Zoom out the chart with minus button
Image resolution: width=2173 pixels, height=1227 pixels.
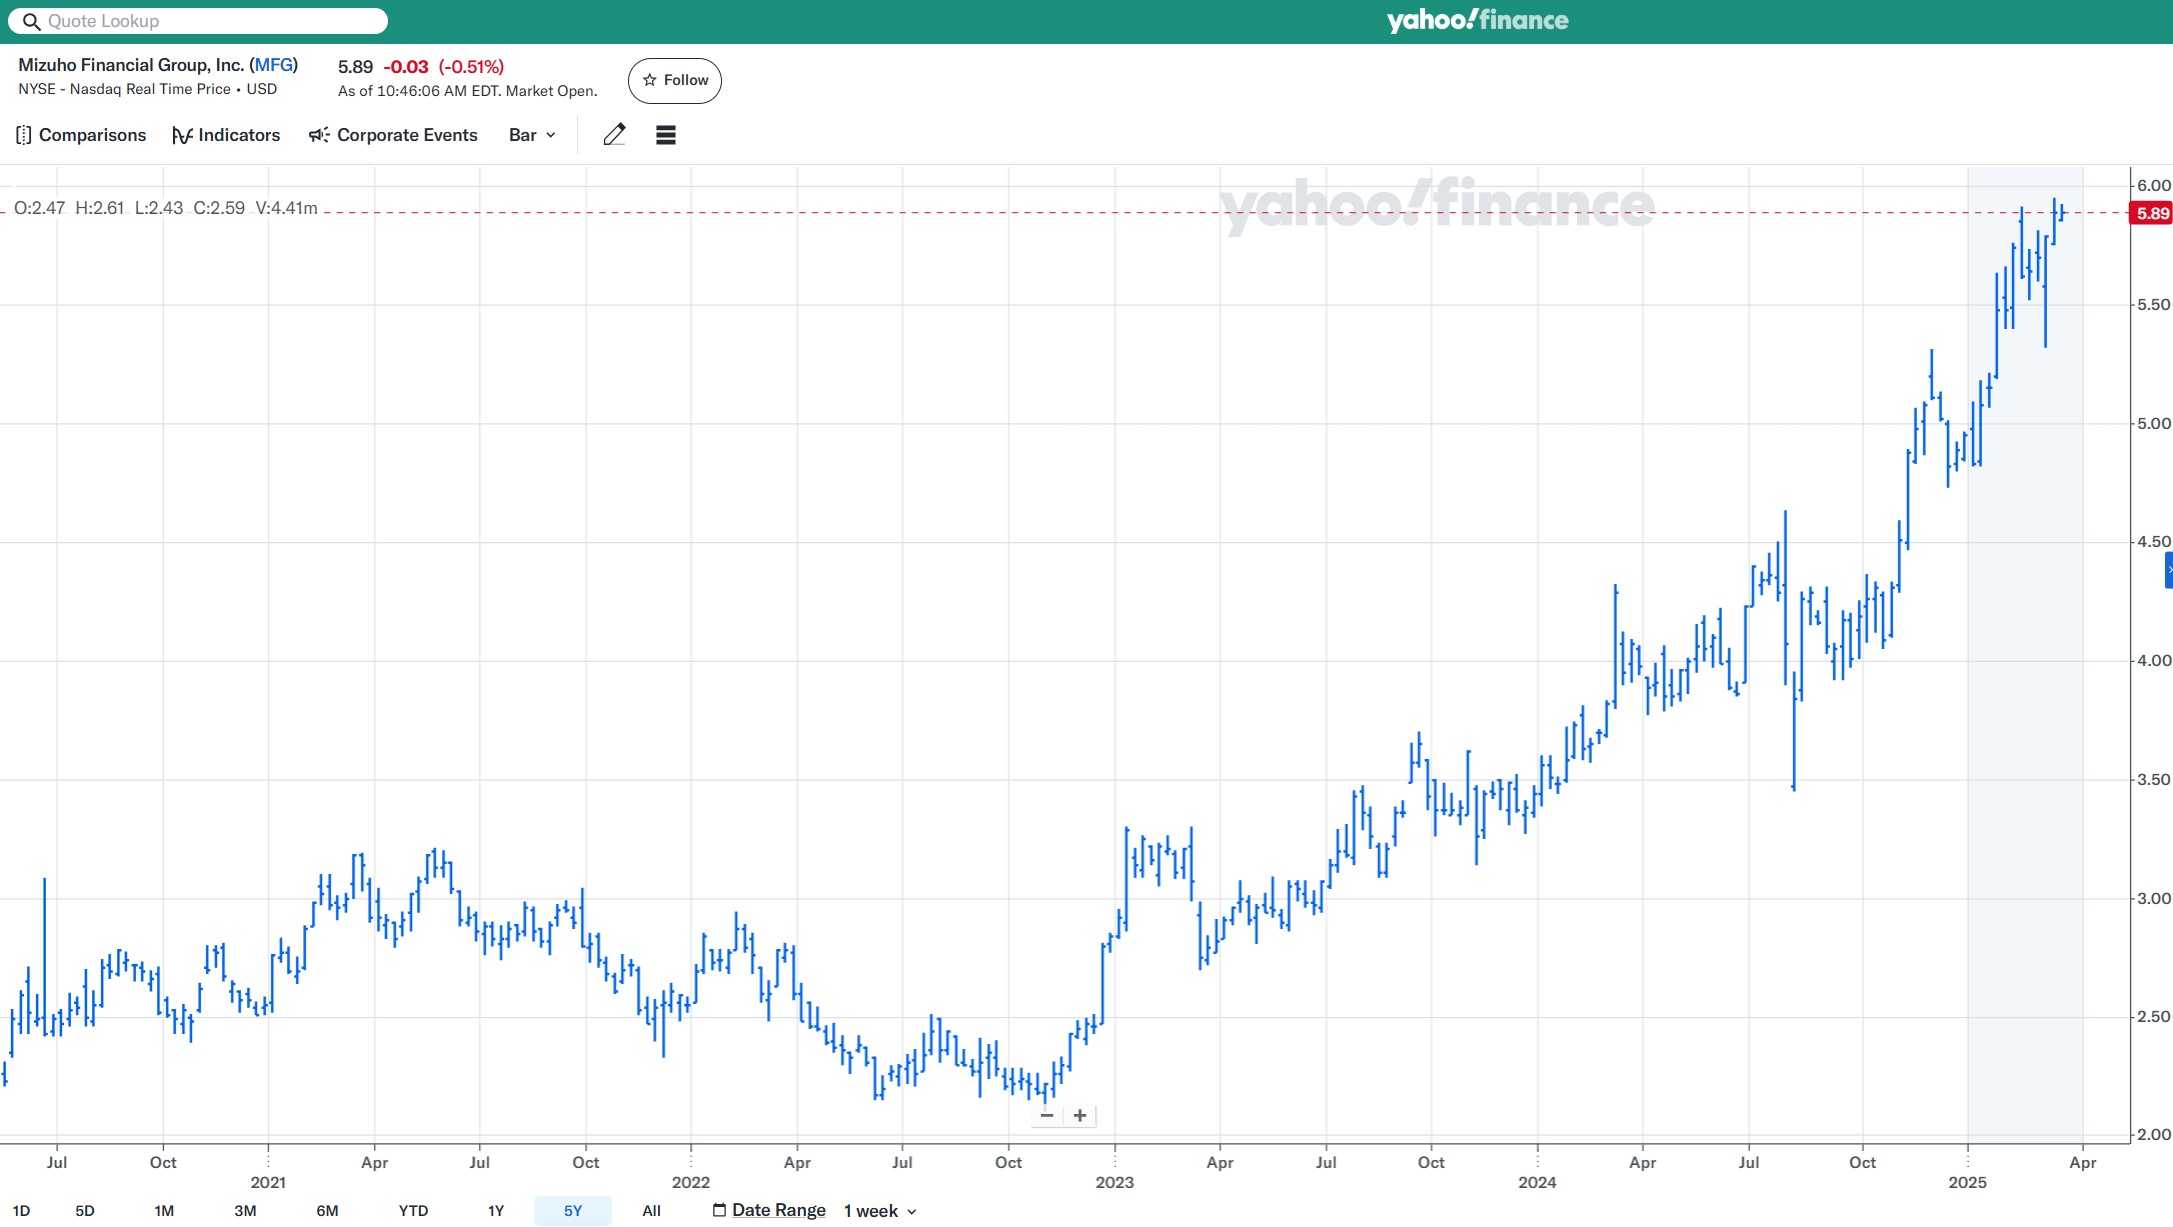tap(1047, 1115)
